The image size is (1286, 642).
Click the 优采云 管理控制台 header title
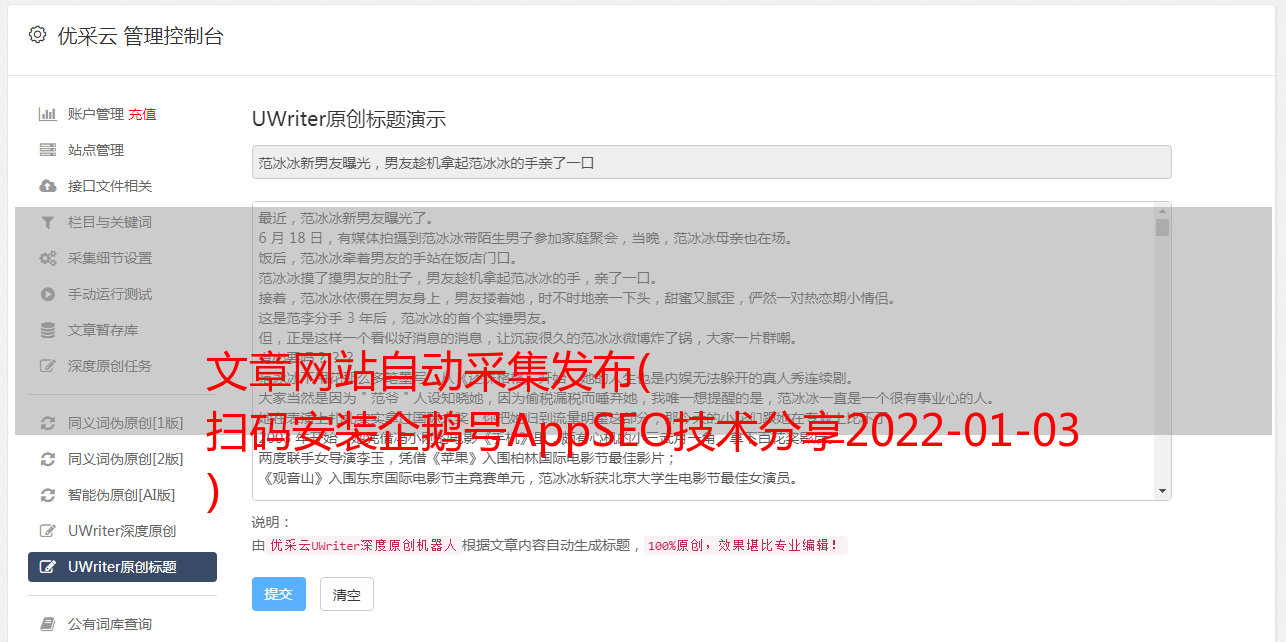[140, 36]
